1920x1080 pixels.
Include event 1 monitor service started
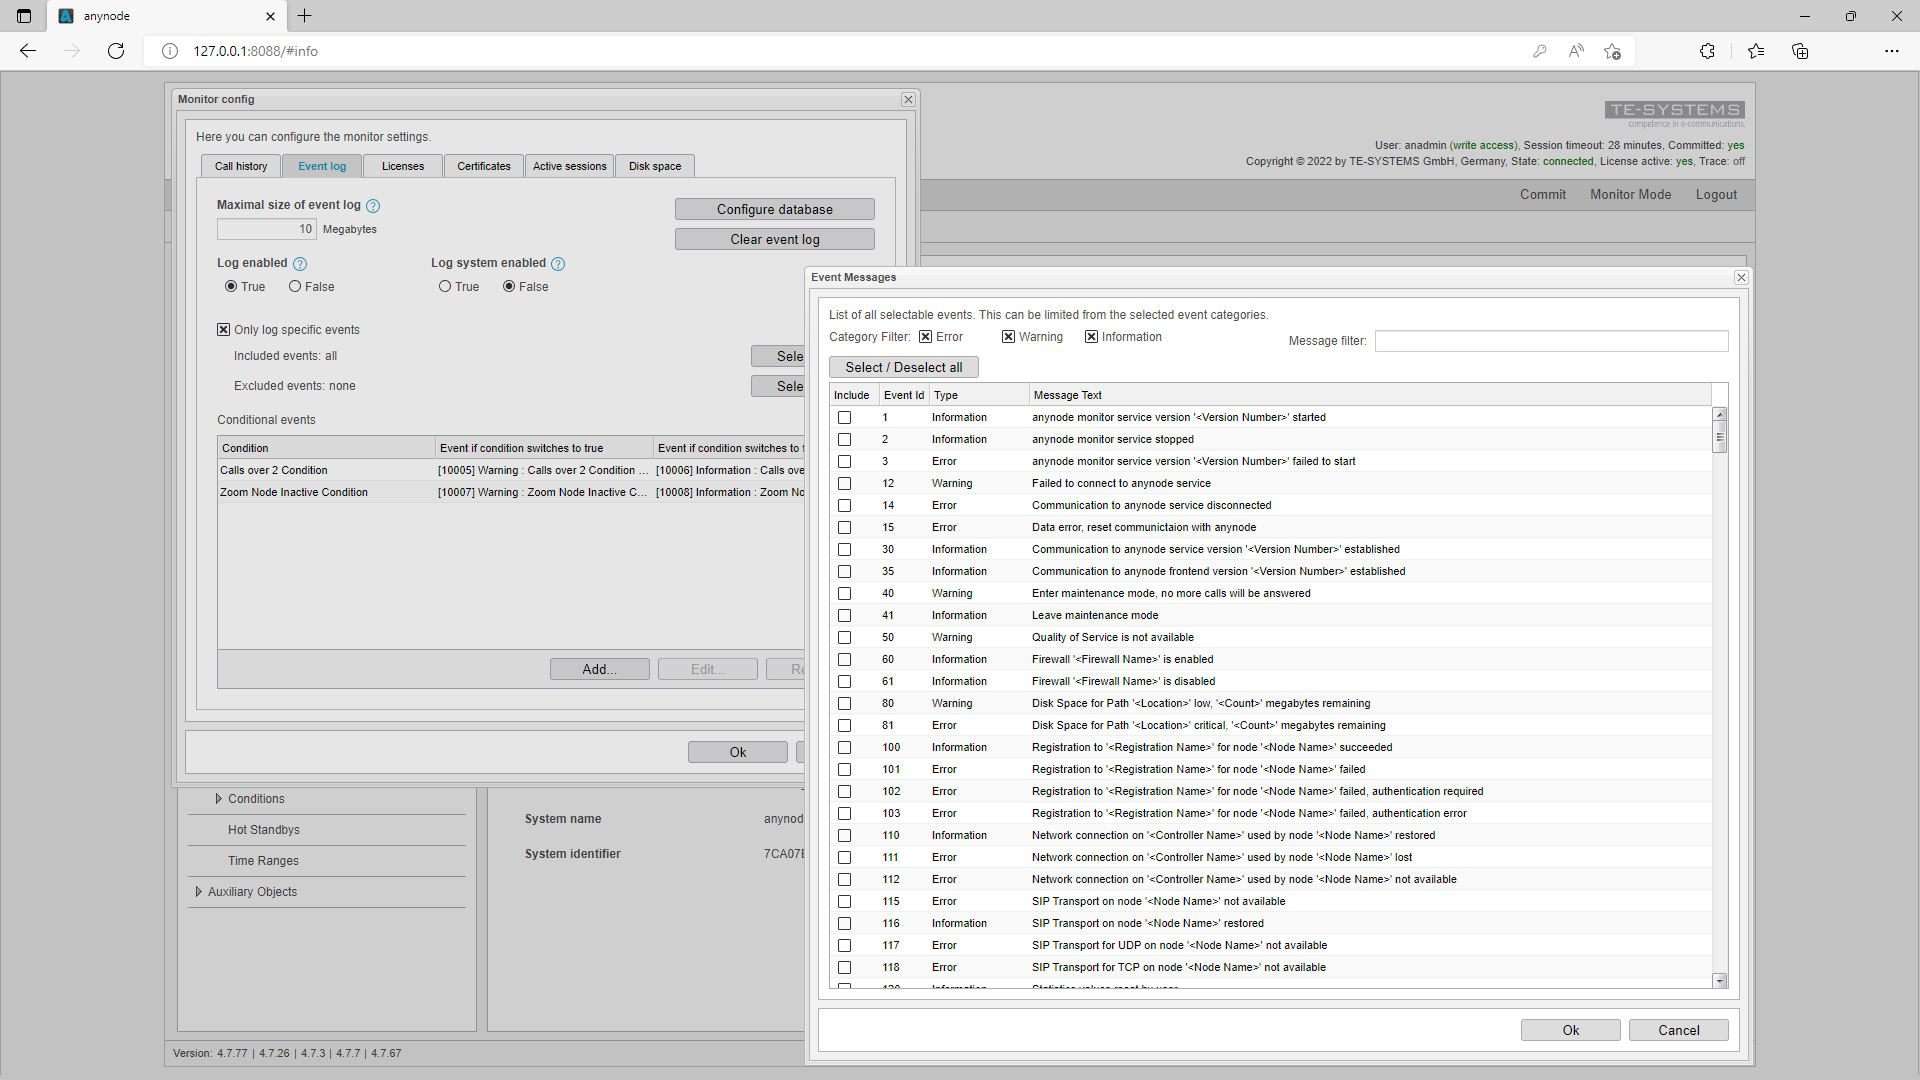pos(845,418)
